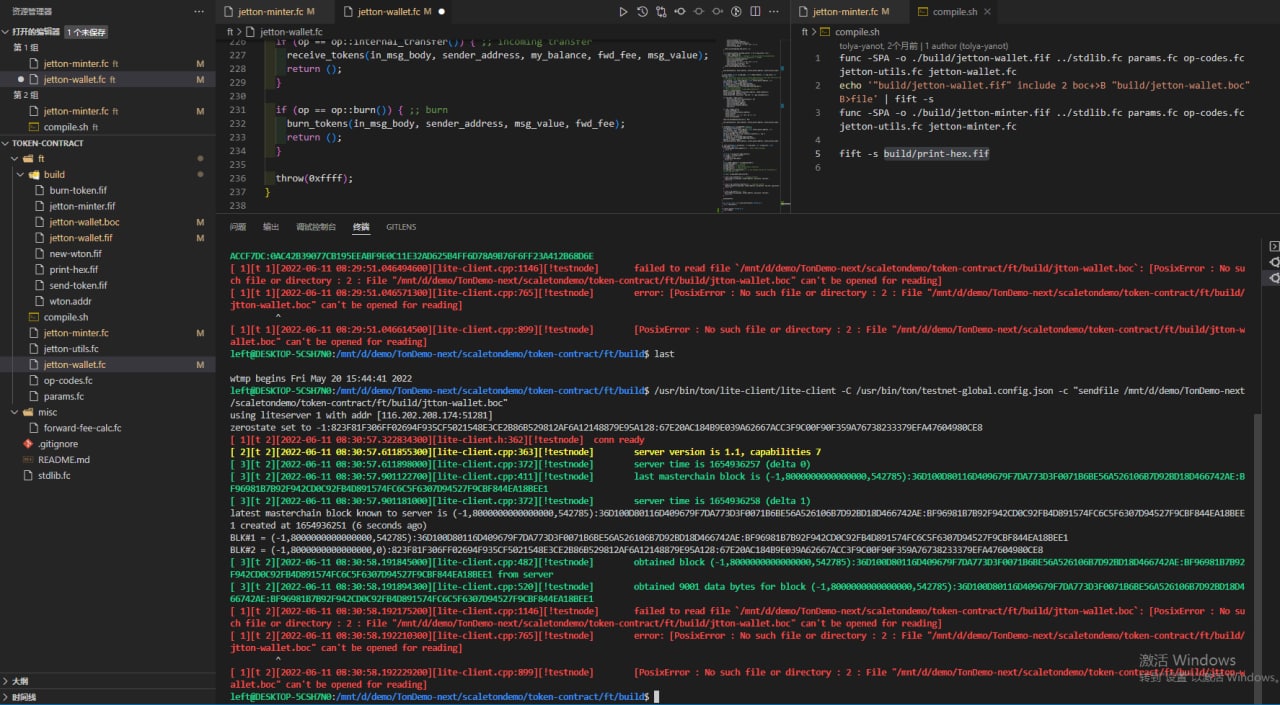
Task: Click the jetton-wallet.fc row in the ft folder tree
Action: coord(108,365)
